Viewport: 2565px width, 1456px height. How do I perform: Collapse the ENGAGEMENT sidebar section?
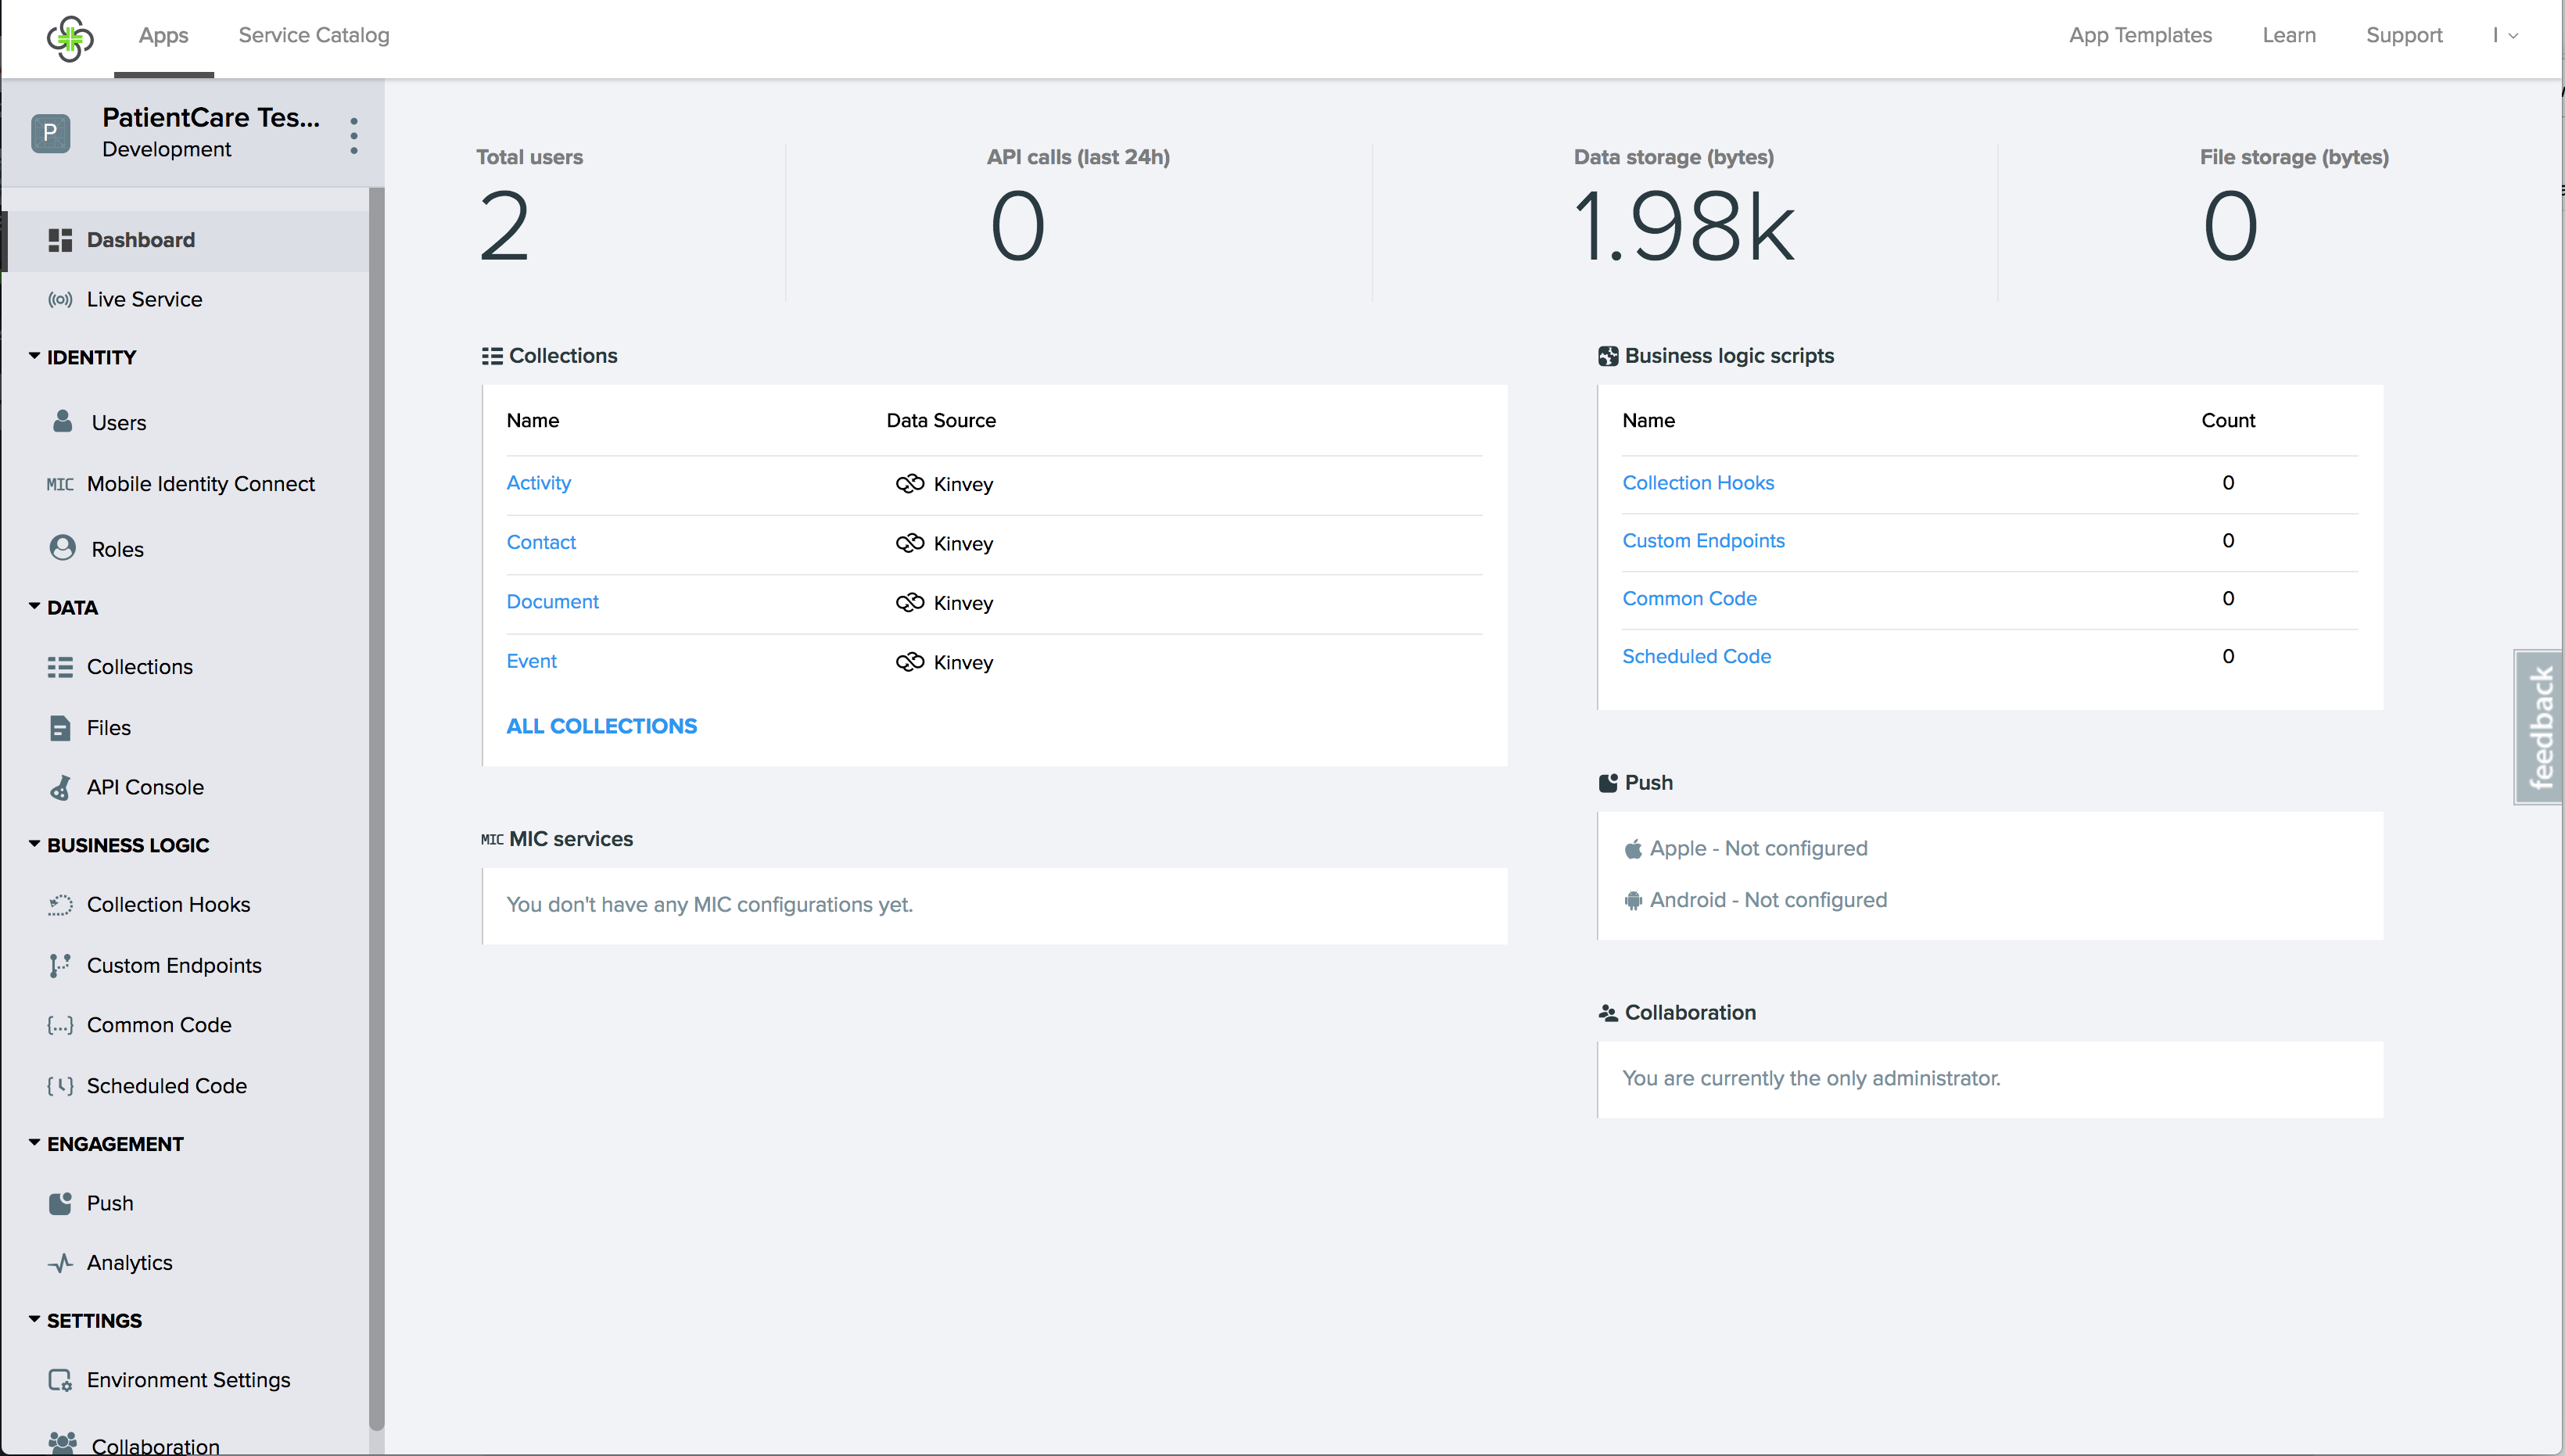click(x=35, y=1143)
